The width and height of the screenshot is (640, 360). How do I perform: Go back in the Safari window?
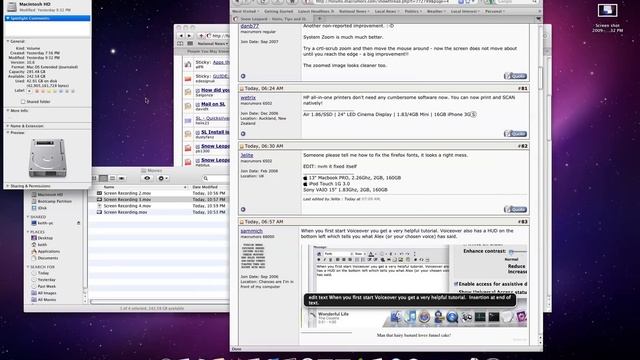(181, 36)
